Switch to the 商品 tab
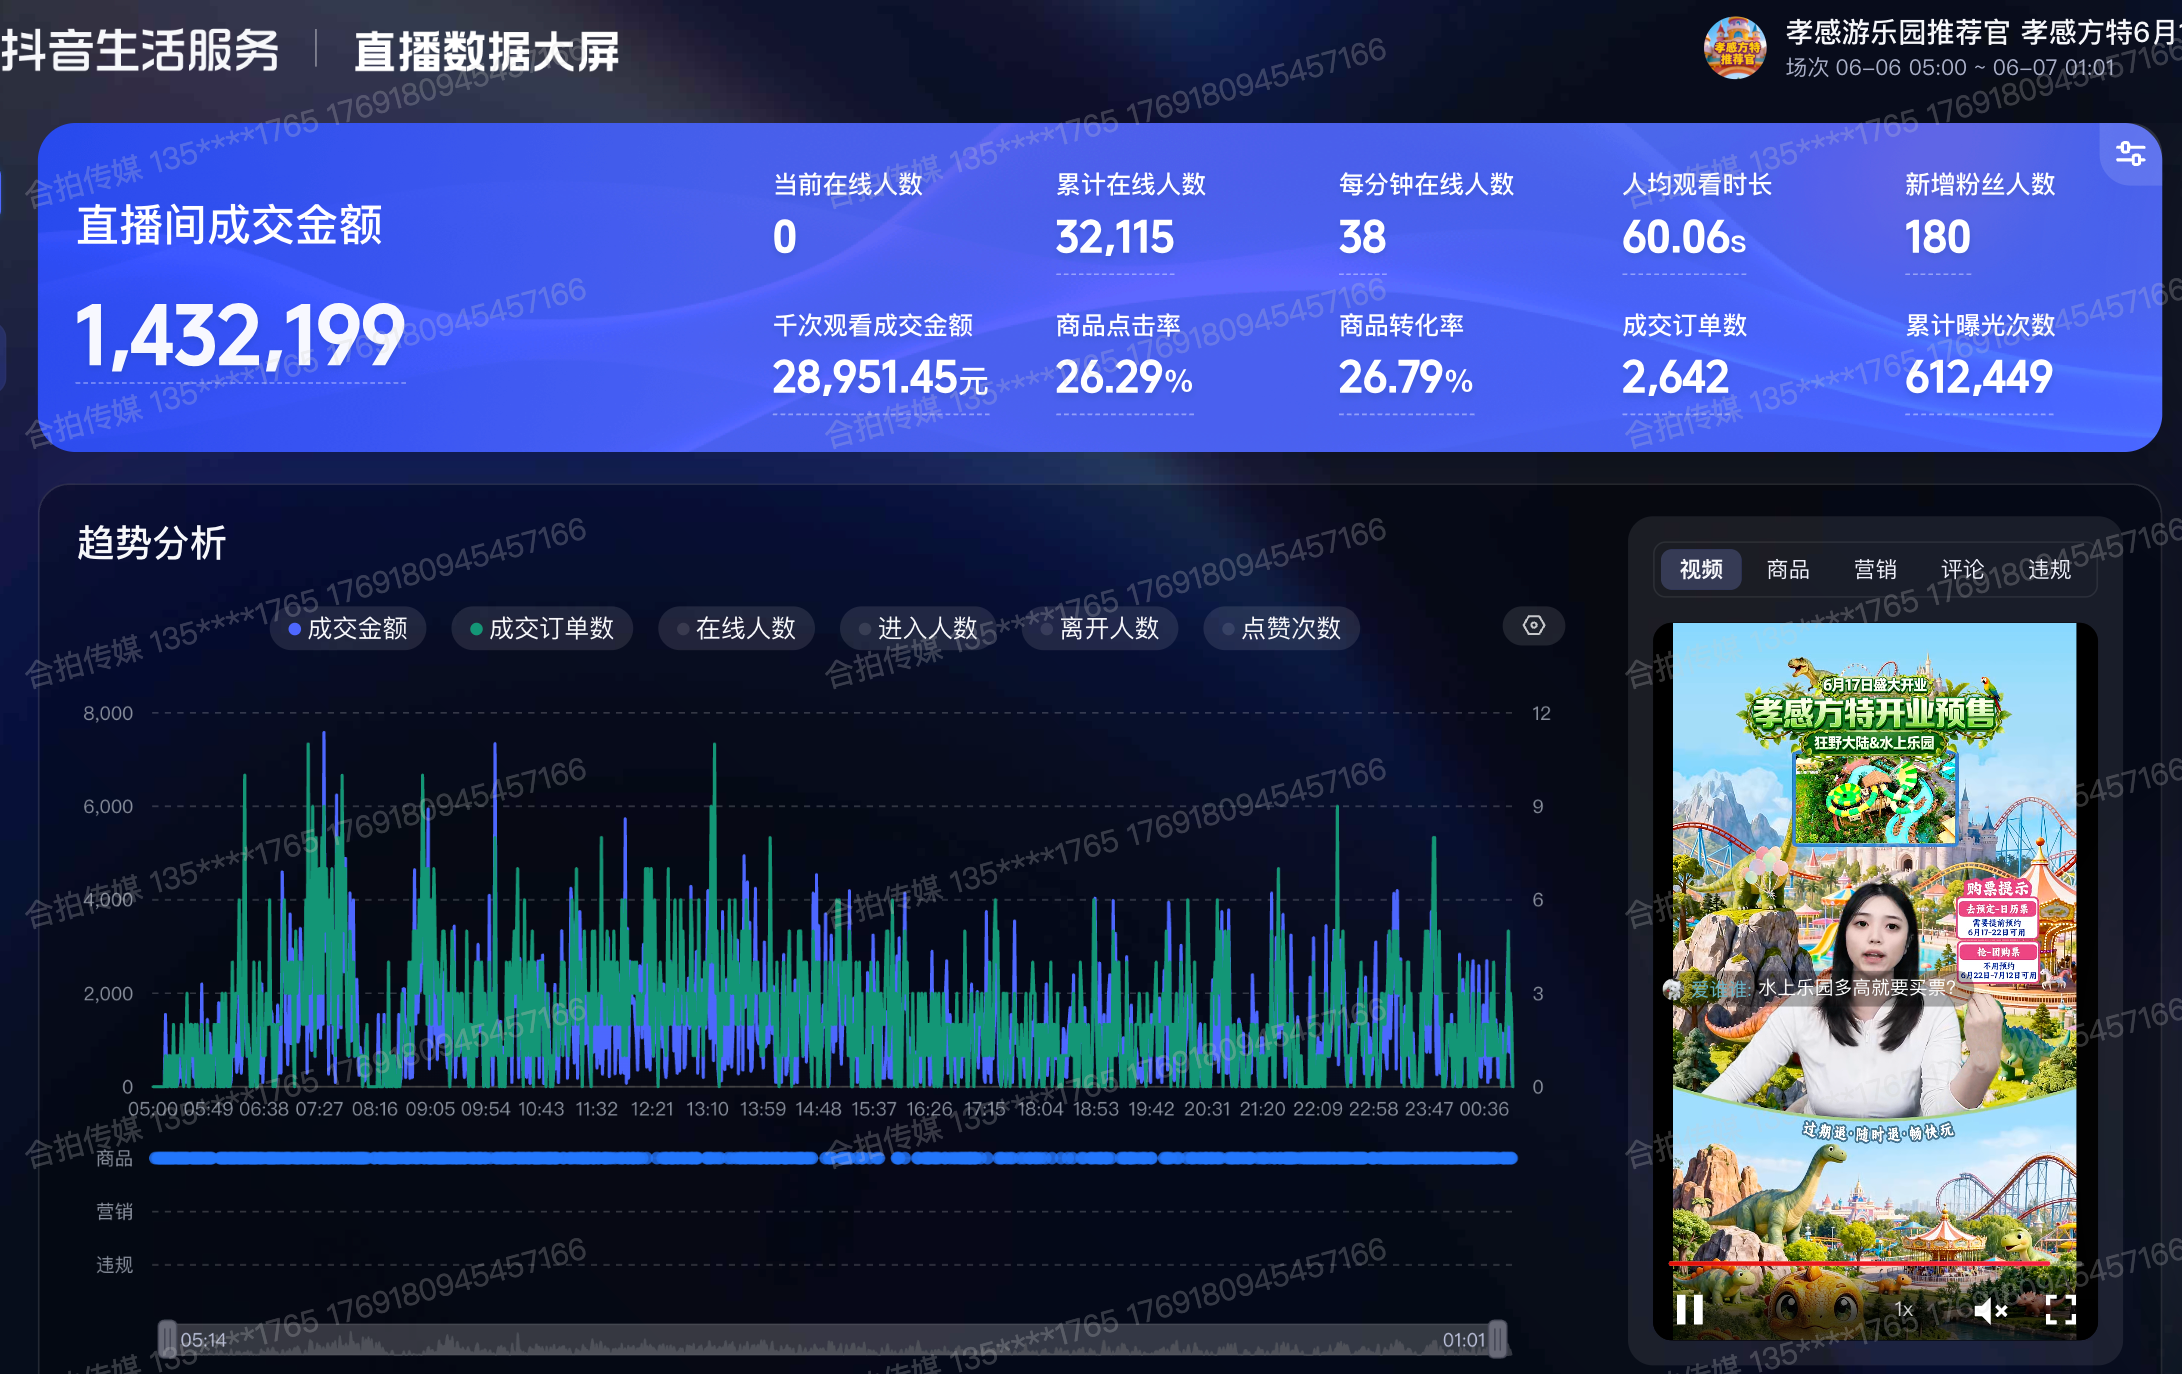The width and height of the screenshot is (2182, 1374). (1788, 569)
